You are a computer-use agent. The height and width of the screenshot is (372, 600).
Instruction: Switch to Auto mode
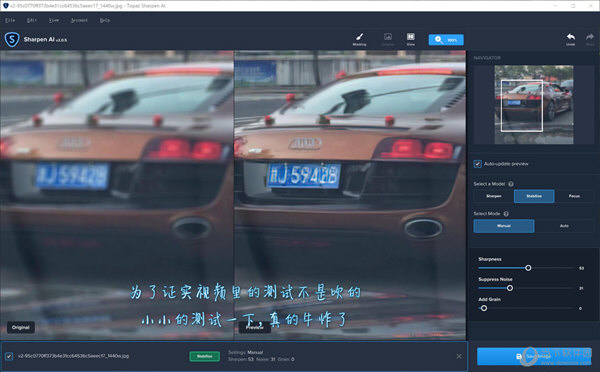point(564,226)
